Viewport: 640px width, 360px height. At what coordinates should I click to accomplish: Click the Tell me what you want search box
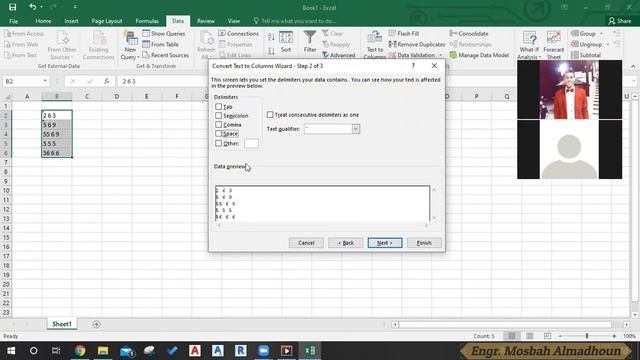click(295, 21)
